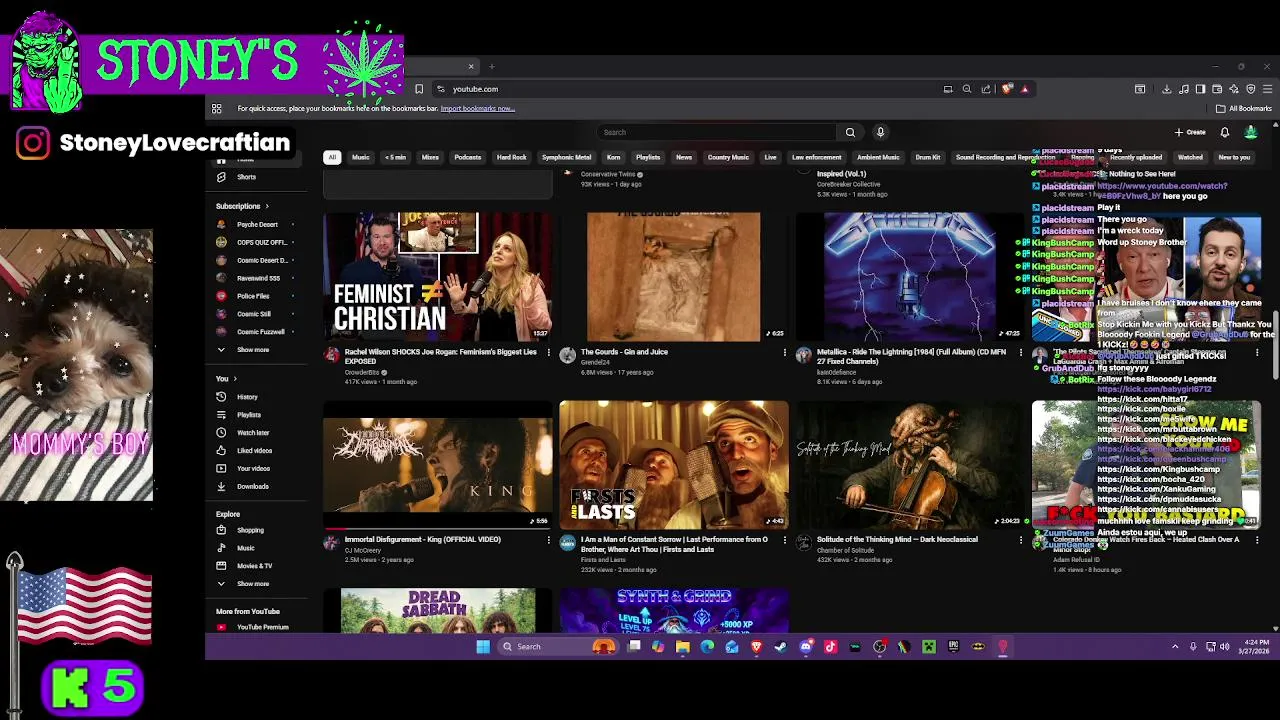1280x720 pixels.
Task: Expand Show more under Explore
Action: [x=258, y=584]
